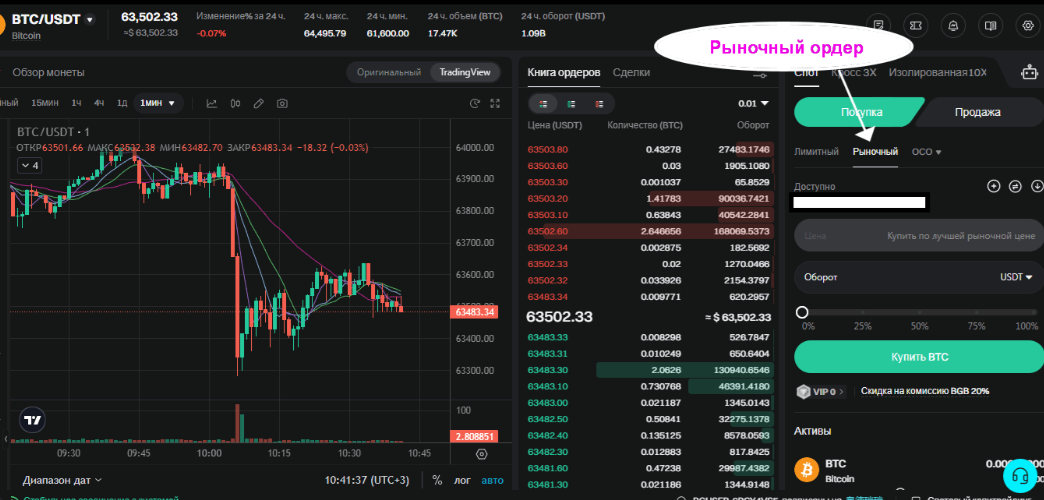Expand the indicators list showing 4
The height and width of the screenshot is (500, 1044).
(30, 165)
